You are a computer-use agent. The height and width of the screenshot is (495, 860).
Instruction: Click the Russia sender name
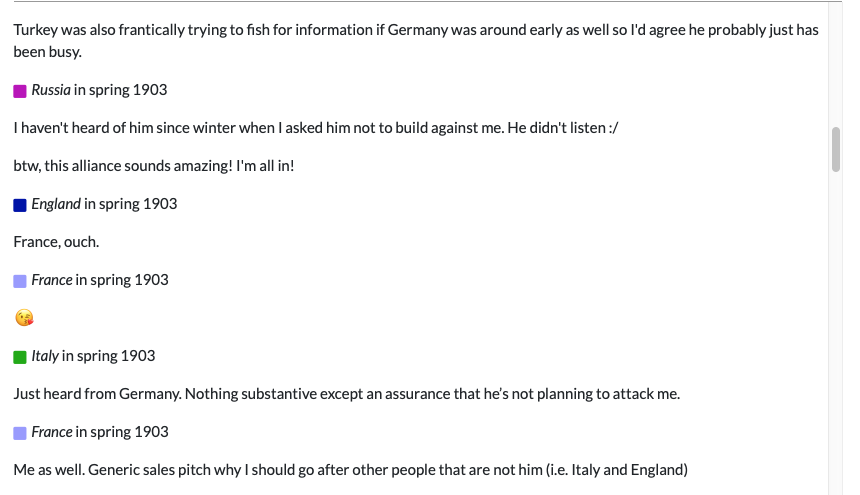[x=50, y=90]
